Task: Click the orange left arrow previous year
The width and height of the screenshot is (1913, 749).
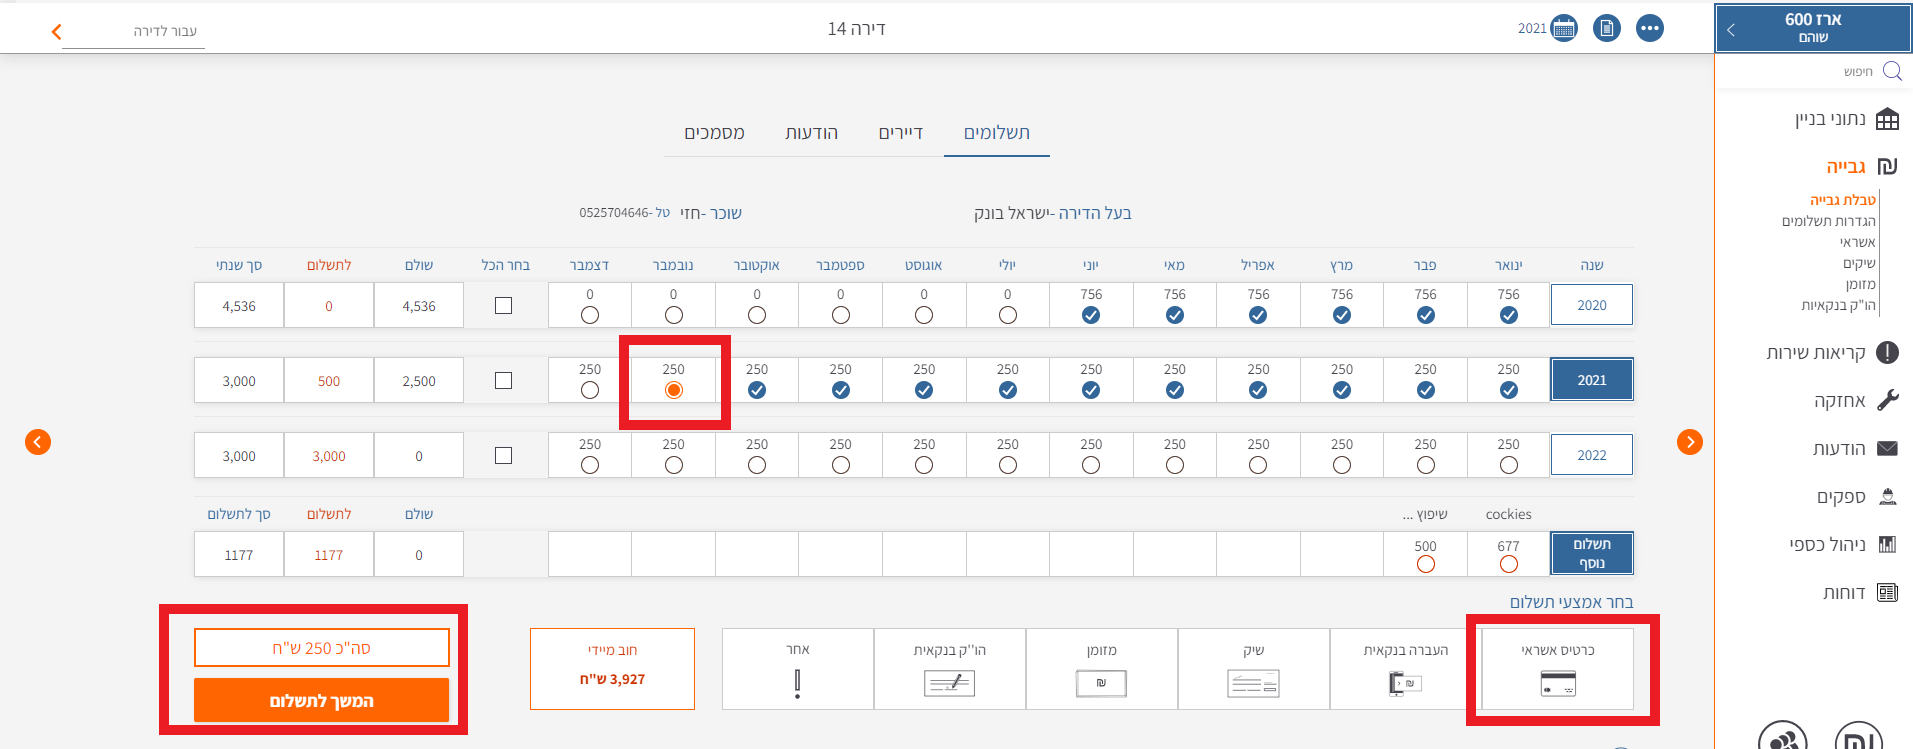Action: (38, 442)
